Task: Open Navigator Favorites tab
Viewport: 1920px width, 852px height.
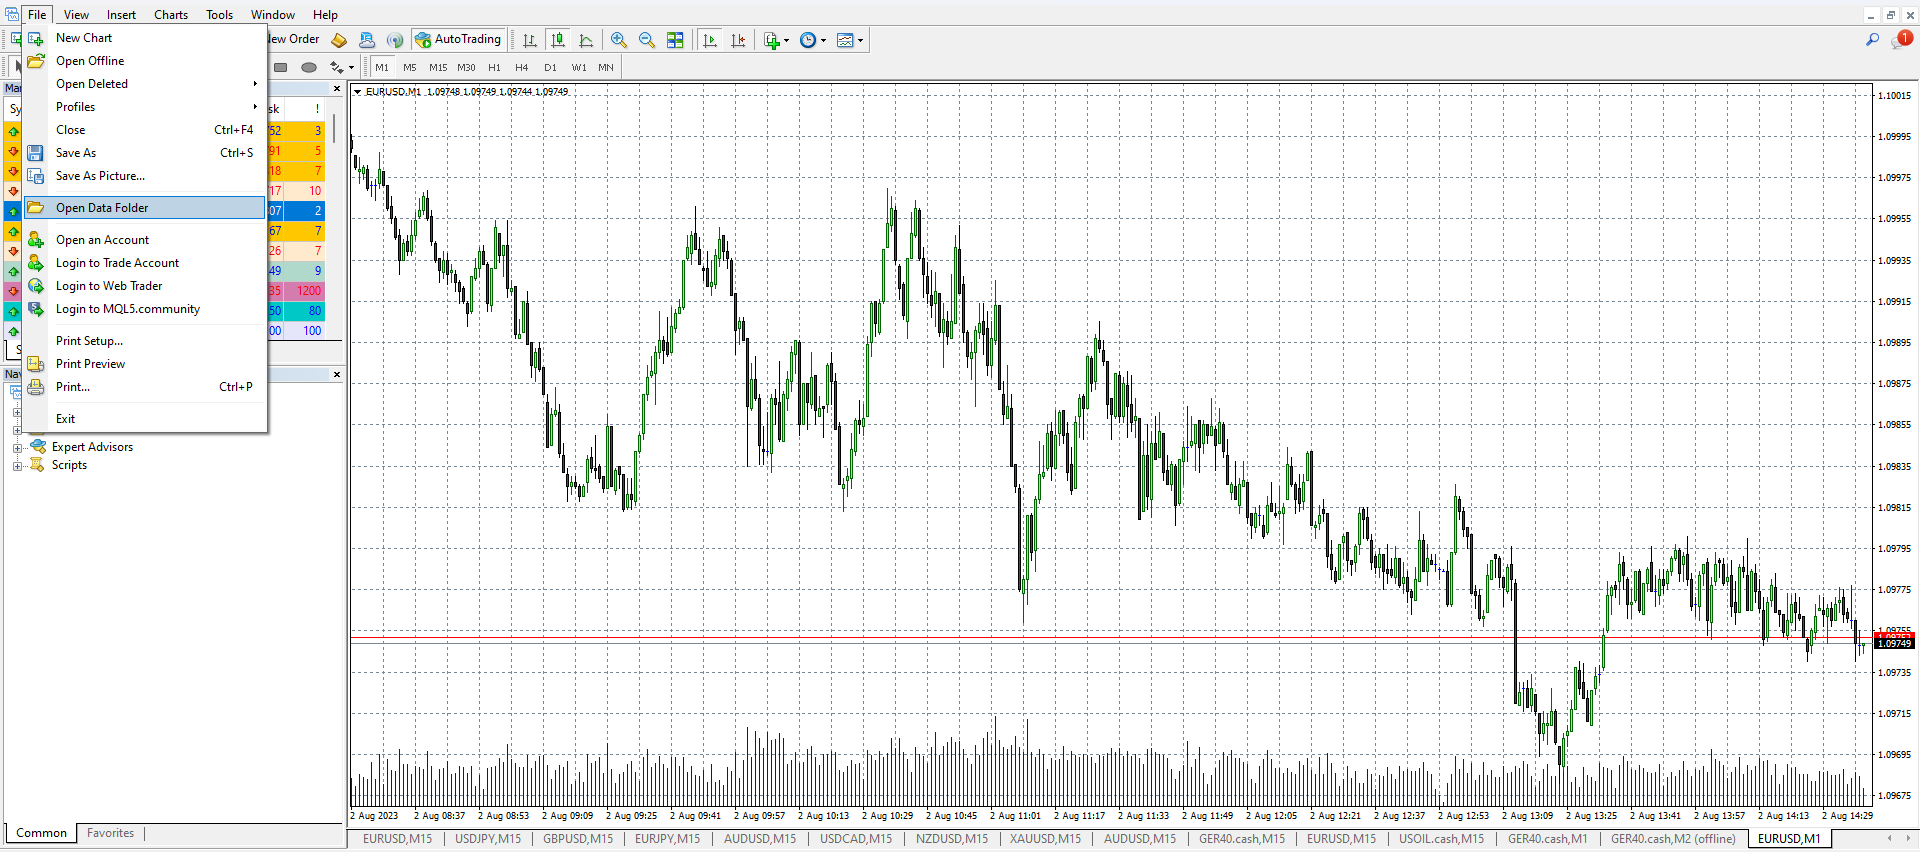Action: coord(110,833)
